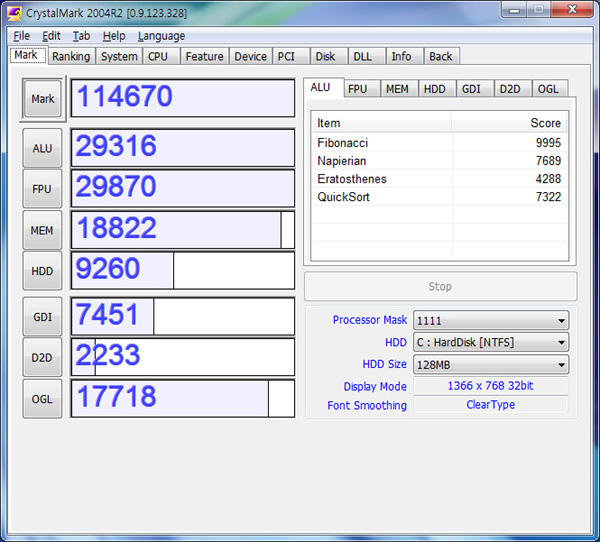Viewport: 600px width, 542px height.
Task: Minimize the CrystalMark window
Action: 514,9
